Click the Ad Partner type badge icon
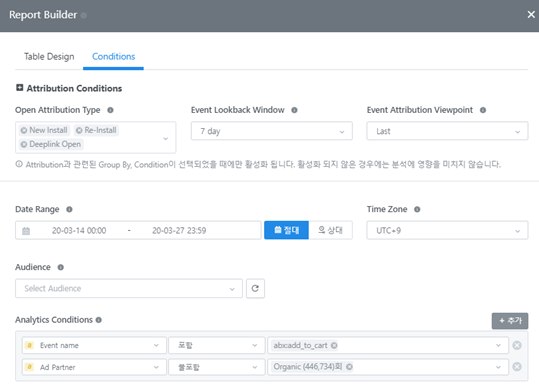Viewport: 539px width, 389px height. coord(30,367)
